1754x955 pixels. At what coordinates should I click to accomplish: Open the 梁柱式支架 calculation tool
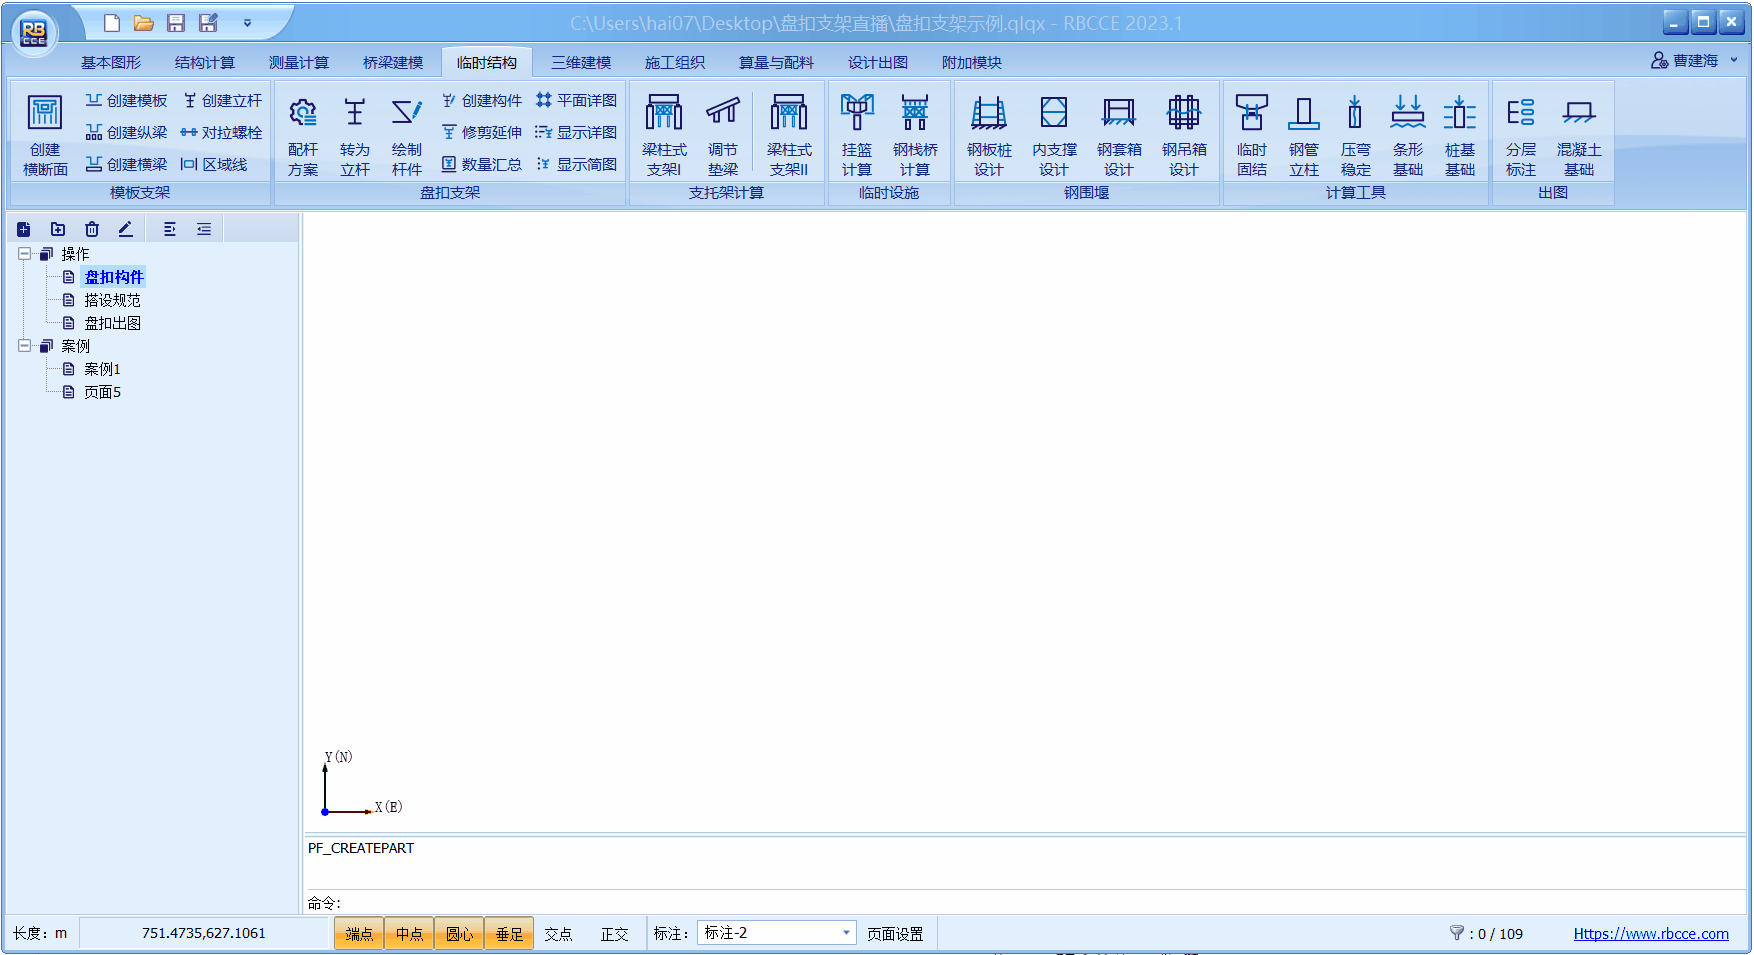click(662, 133)
